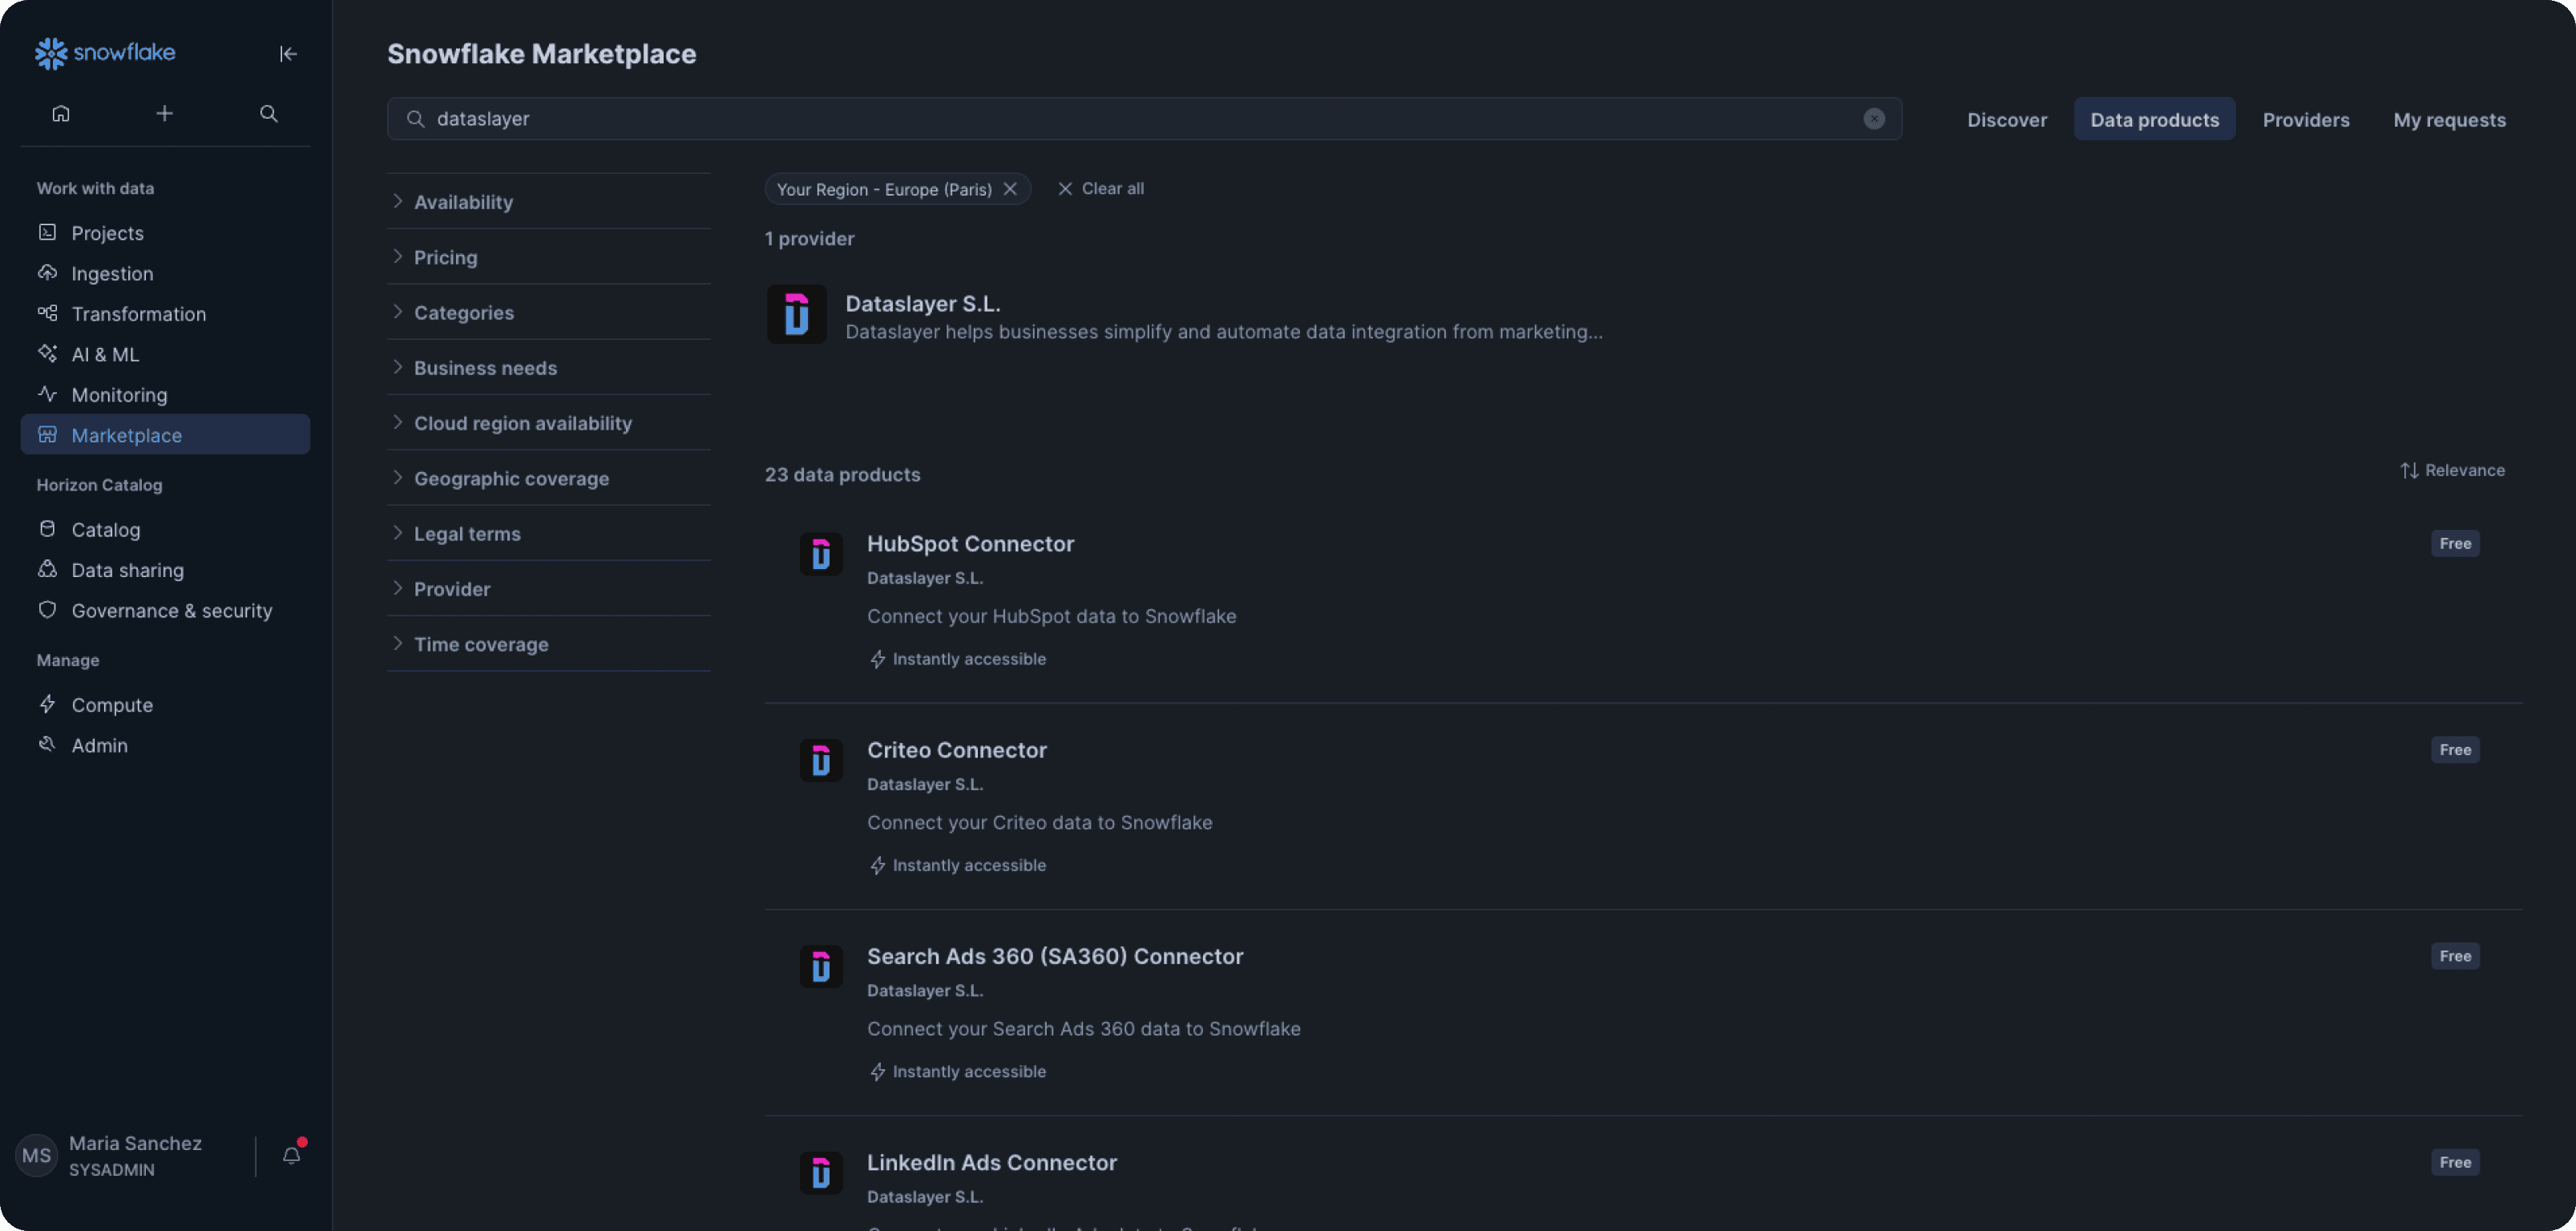Collapse the sidebar with the arrow icon
Viewport: 2576px width, 1231px height.
click(288, 54)
